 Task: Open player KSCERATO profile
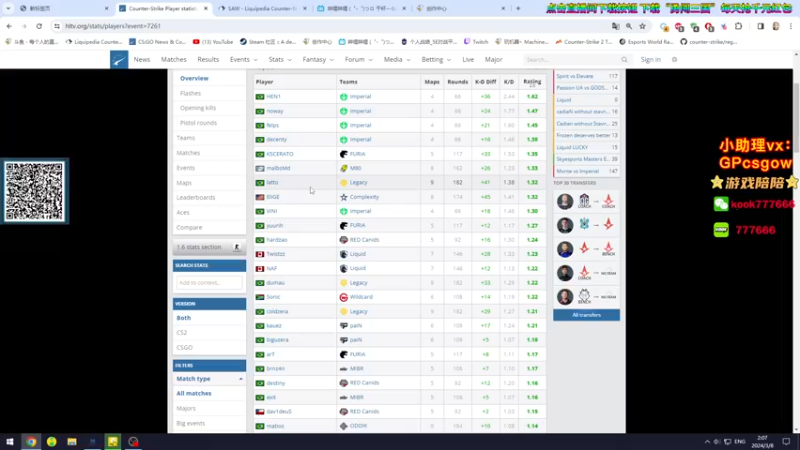click(280, 154)
